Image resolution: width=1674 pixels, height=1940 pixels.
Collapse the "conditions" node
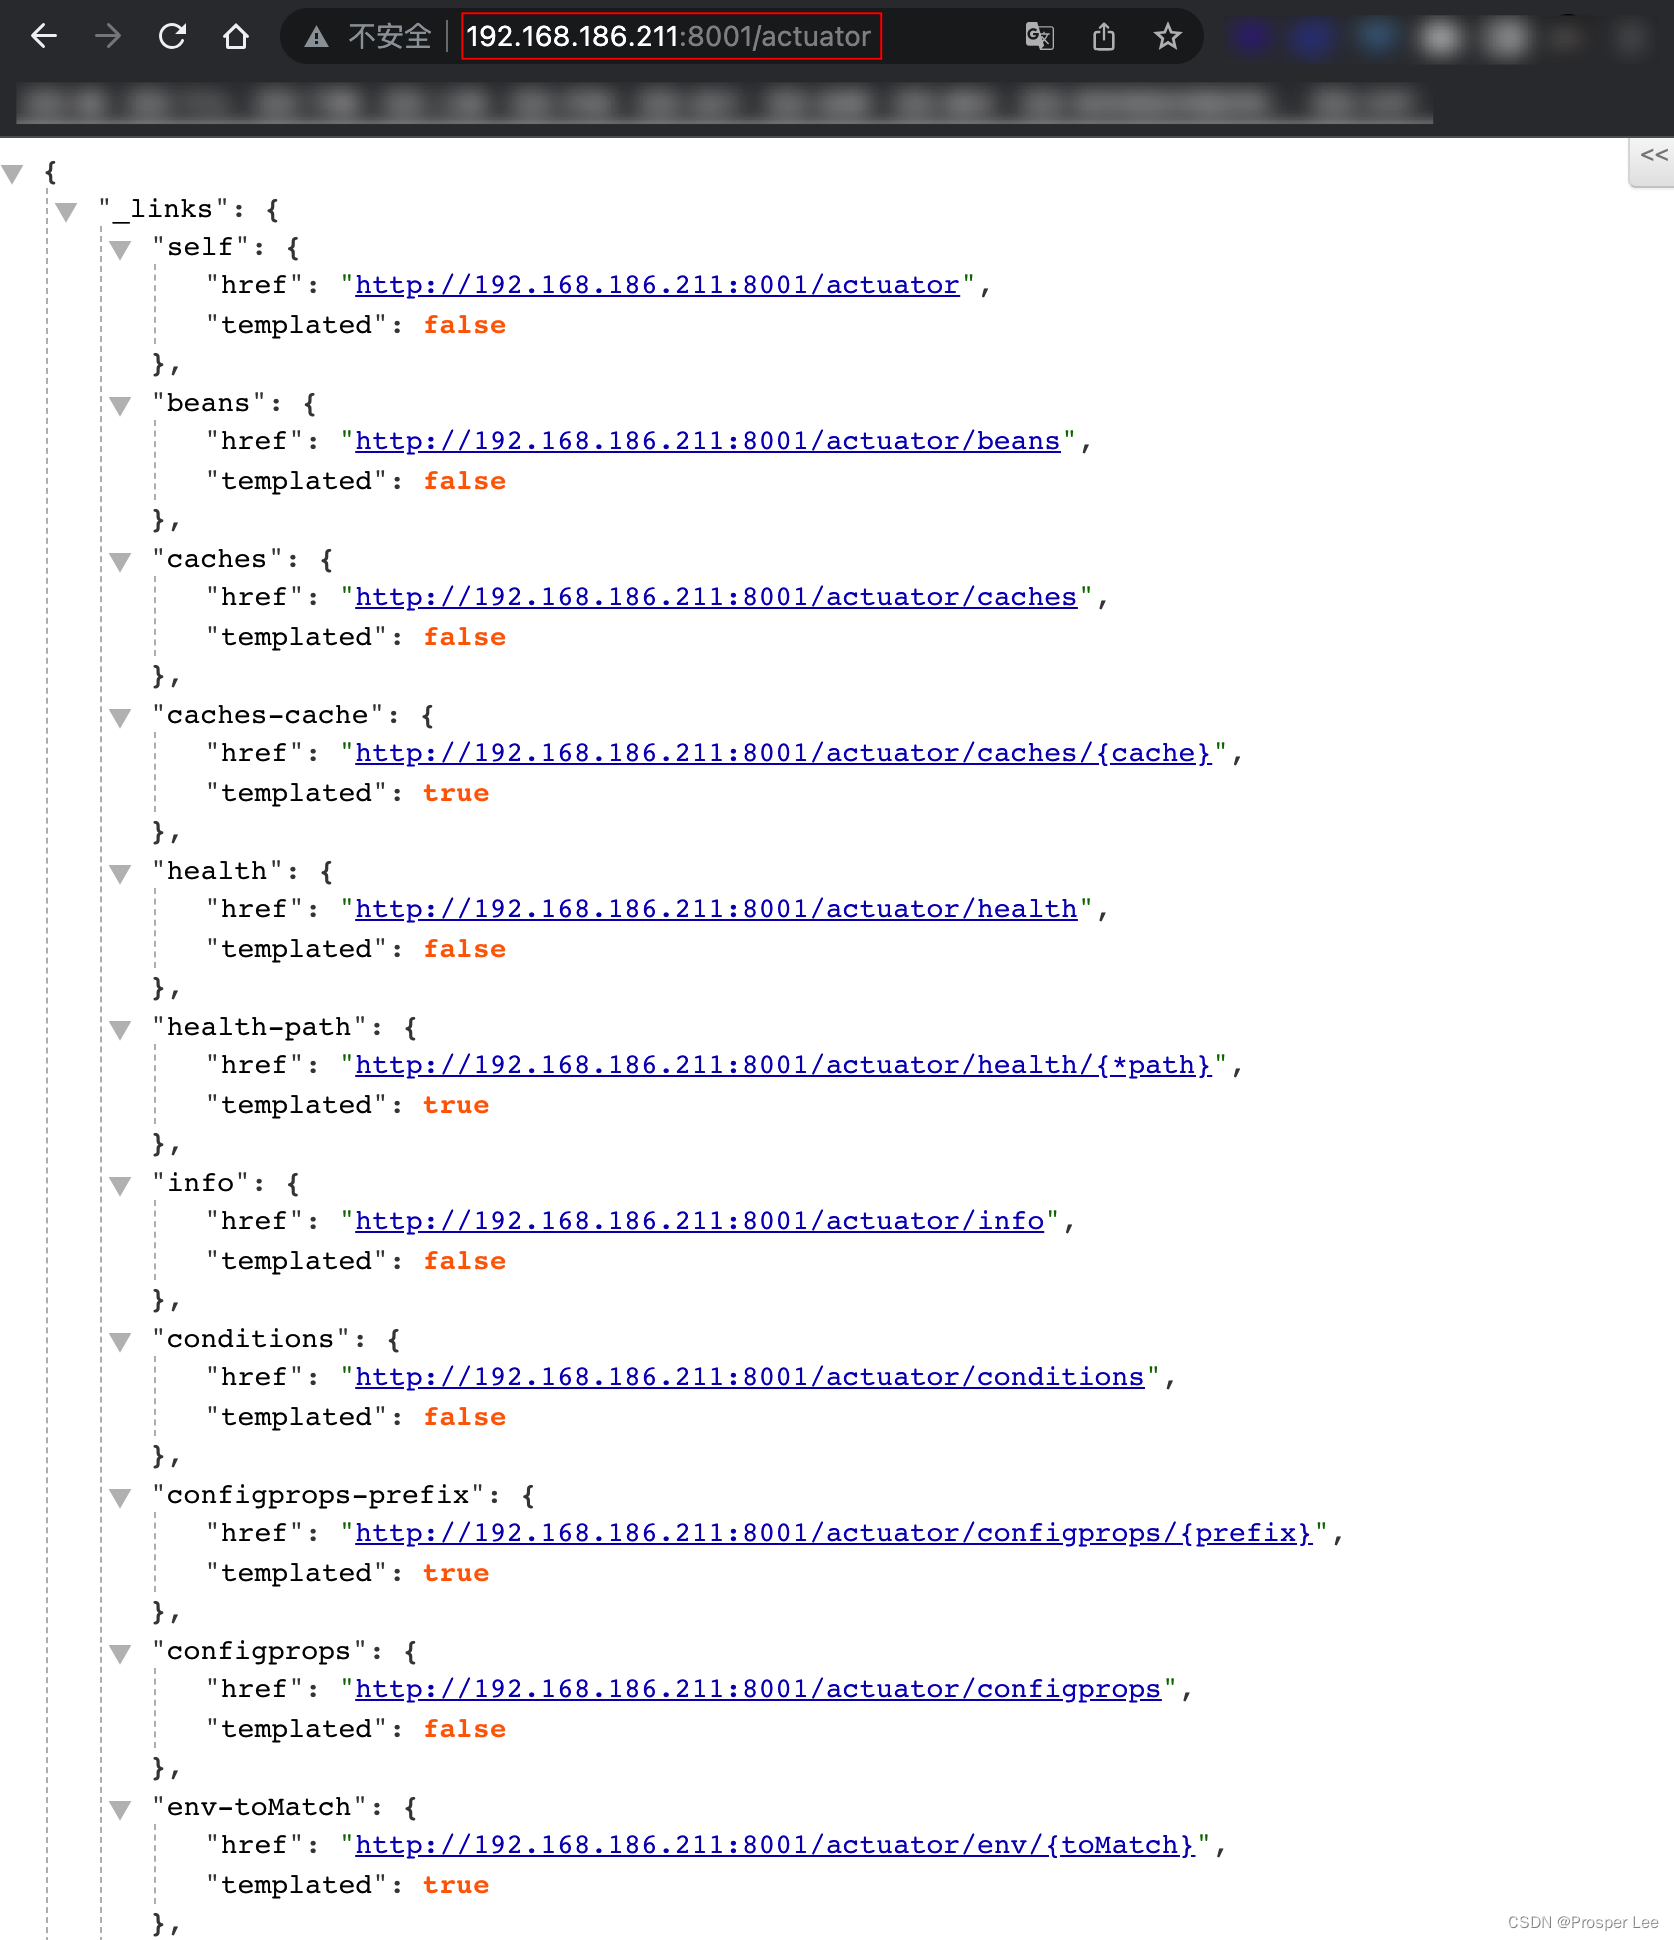click(x=121, y=1342)
